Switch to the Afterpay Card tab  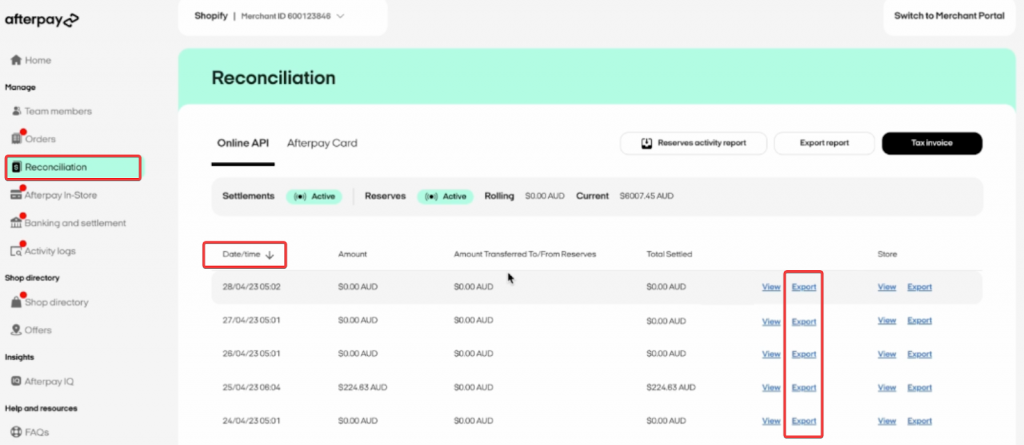point(322,143)
